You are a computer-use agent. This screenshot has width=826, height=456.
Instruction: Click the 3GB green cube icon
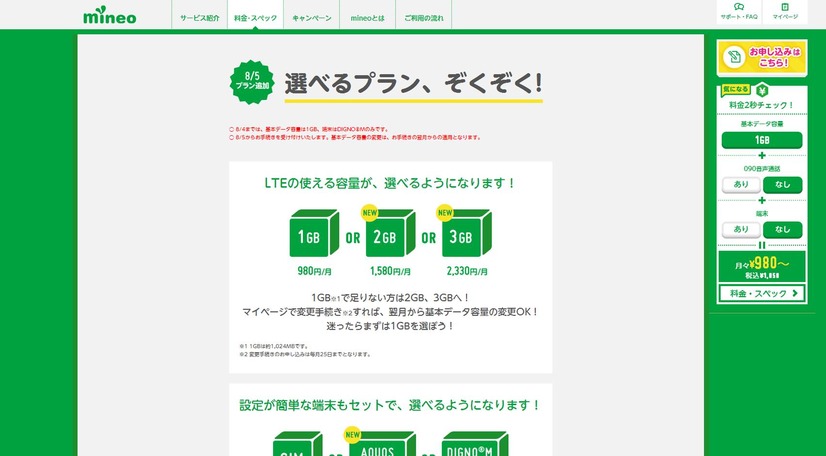point(467,233)
